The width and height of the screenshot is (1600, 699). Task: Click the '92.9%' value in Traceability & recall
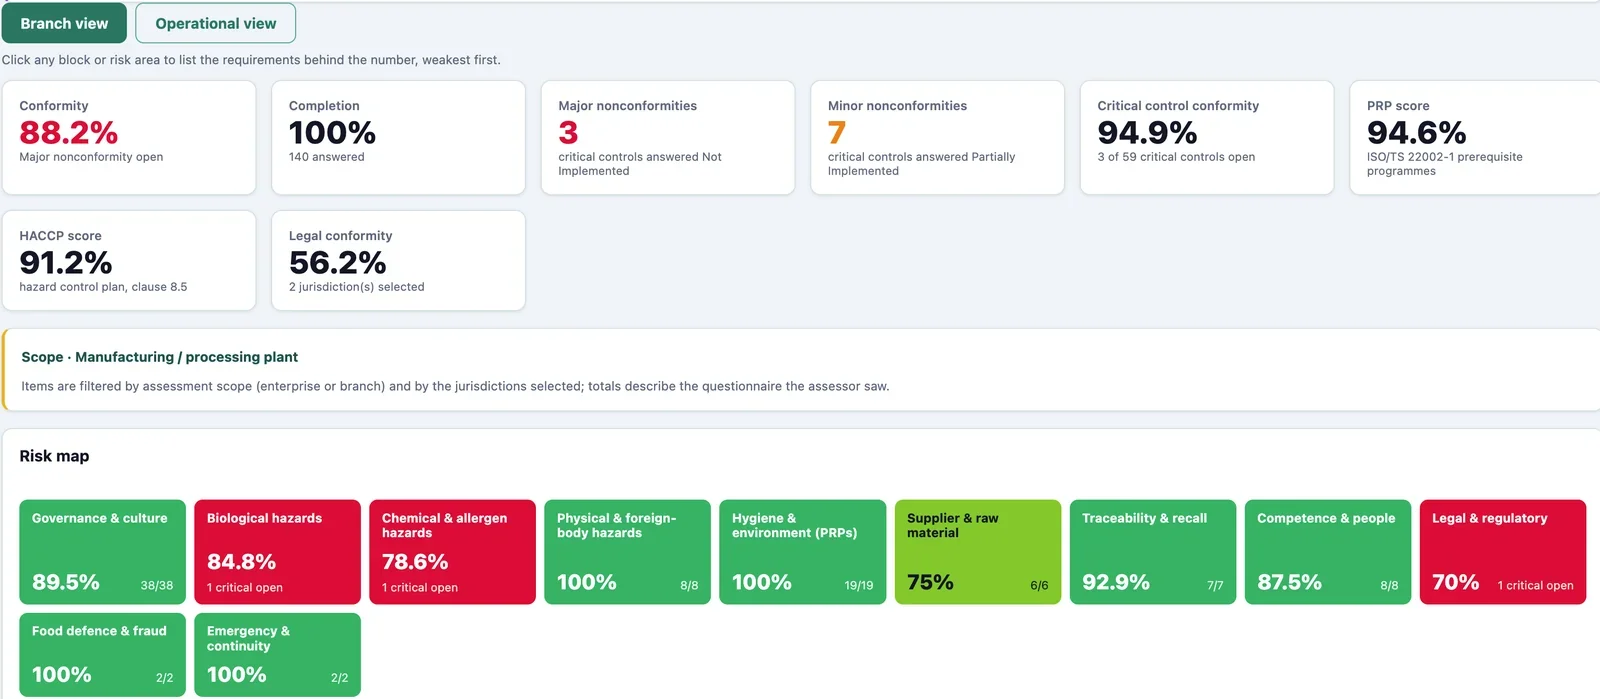[1116, 582]
